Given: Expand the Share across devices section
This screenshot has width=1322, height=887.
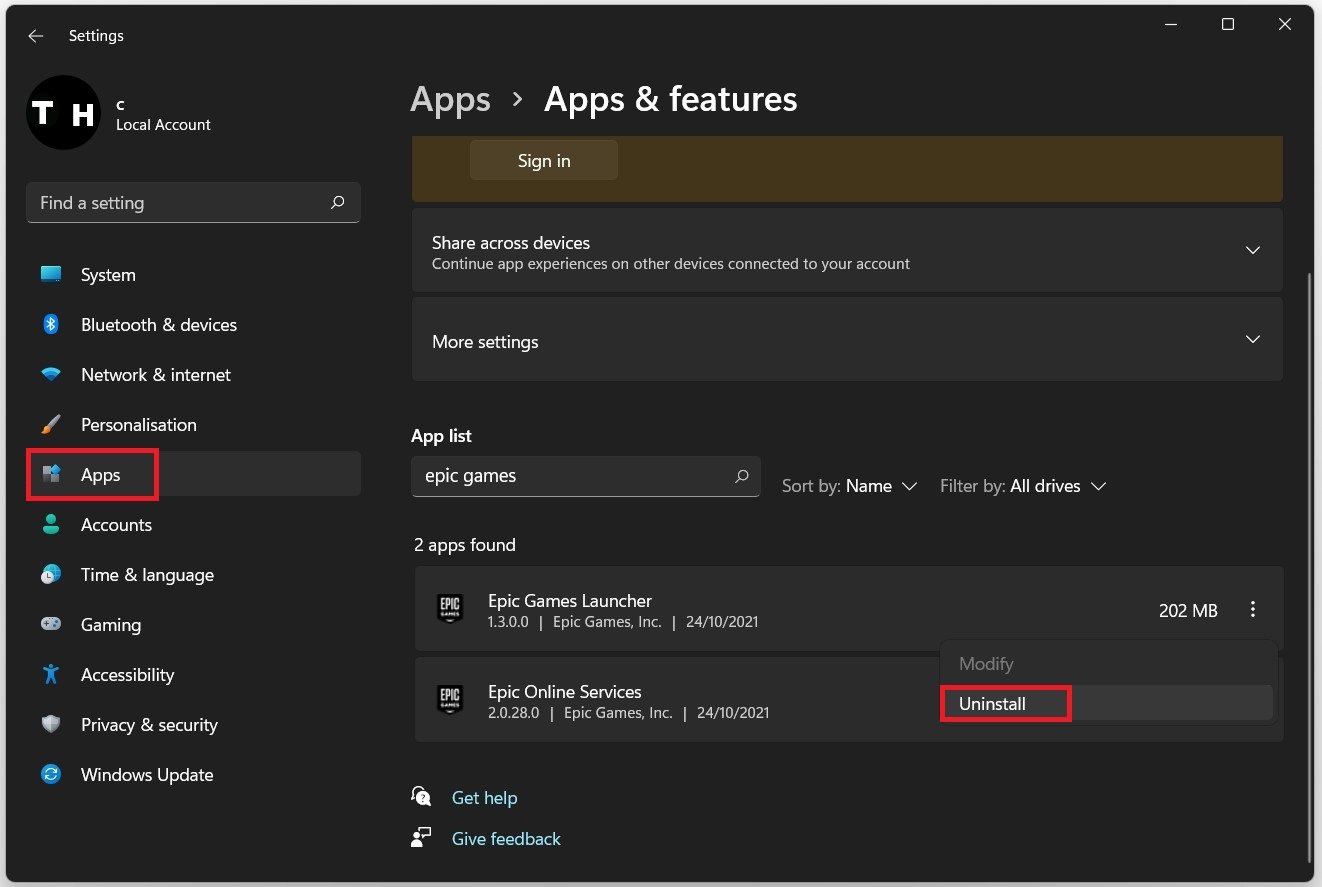Looking at the screenshot, I should coord(1252,250).
